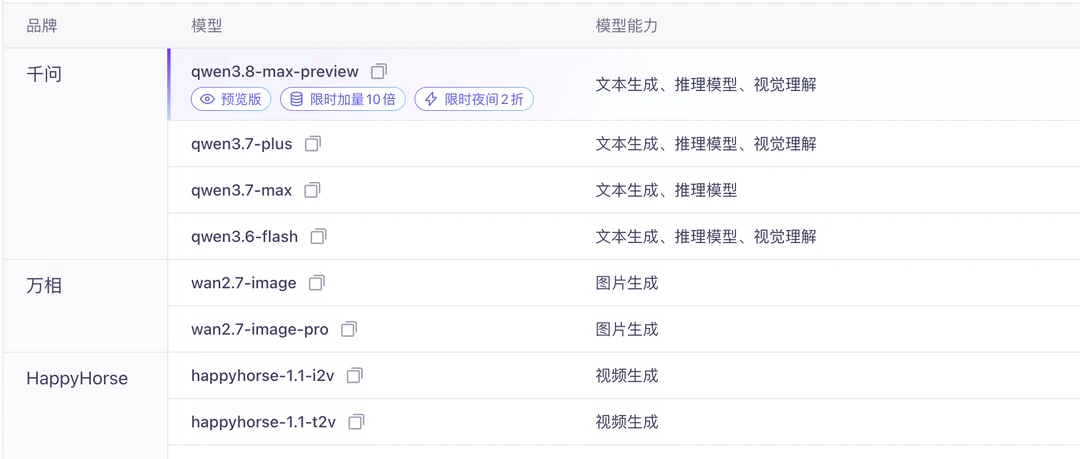This screenshot has height=459, width=1080.
Task: Click the 限时夜间2折 tag
Action: pyautogui.click(x=474, y=99)
